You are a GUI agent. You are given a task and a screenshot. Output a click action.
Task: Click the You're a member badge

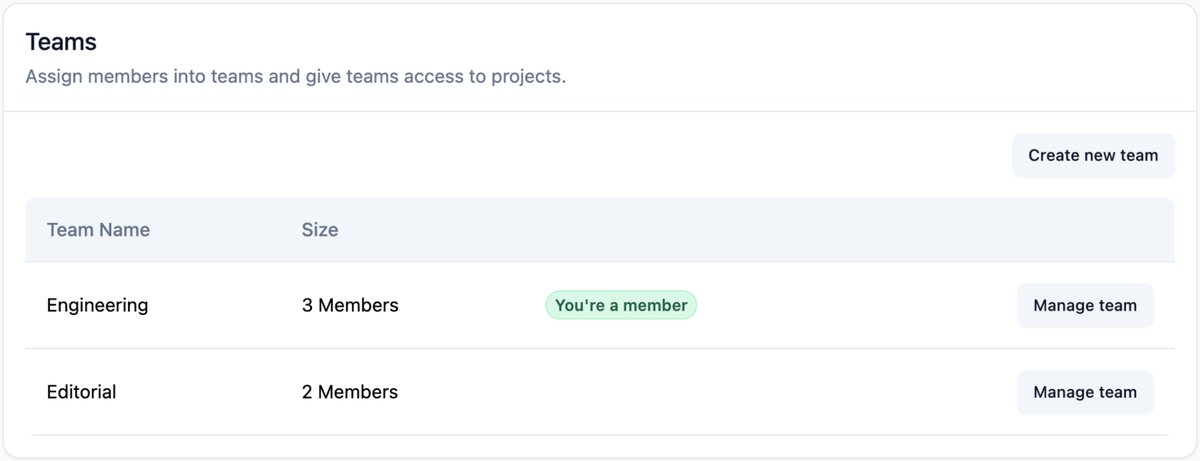point(621,306)
